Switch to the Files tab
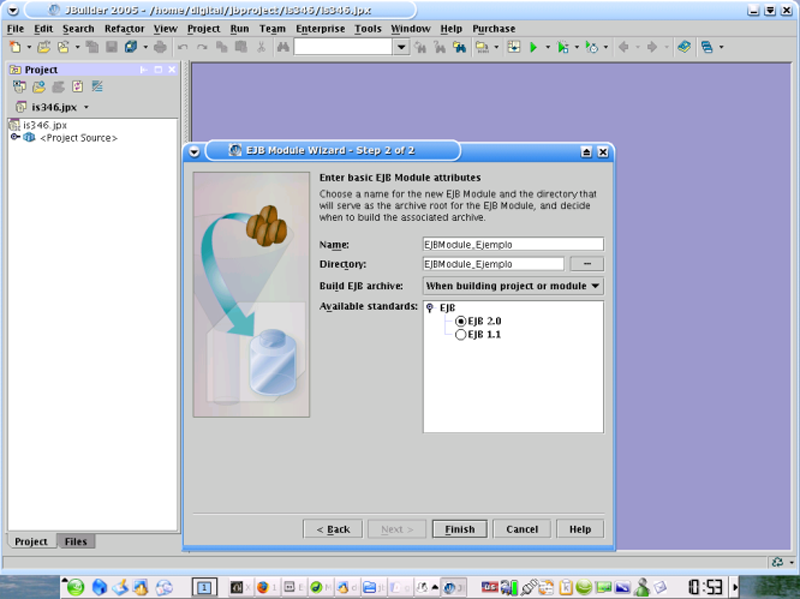The height and width of the screenshot is (599, 800). (x=76, y=541)
